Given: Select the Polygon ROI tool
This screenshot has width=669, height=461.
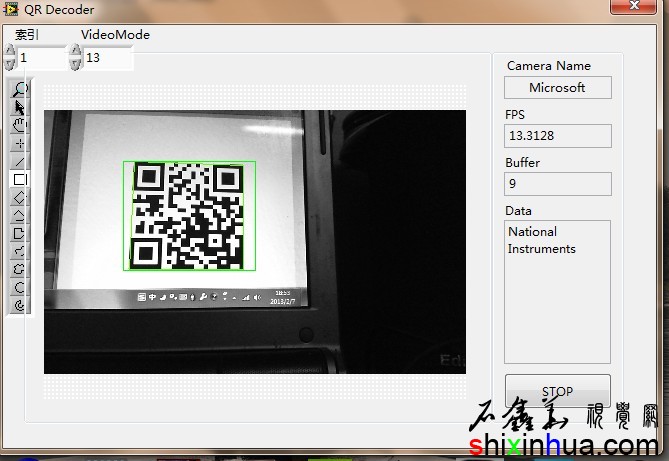Looking at the screenshot, I should [19, 233].
